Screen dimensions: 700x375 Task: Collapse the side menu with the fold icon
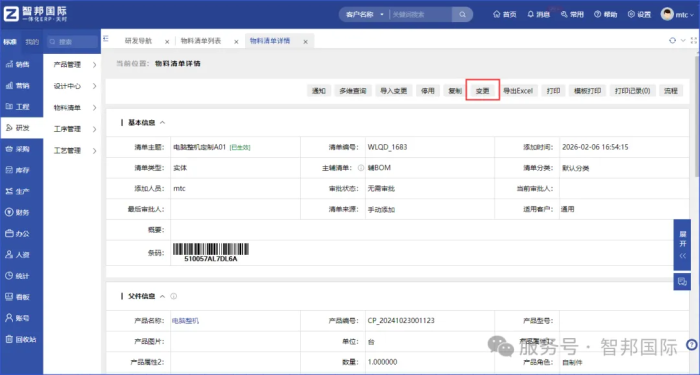pos(106,39)
